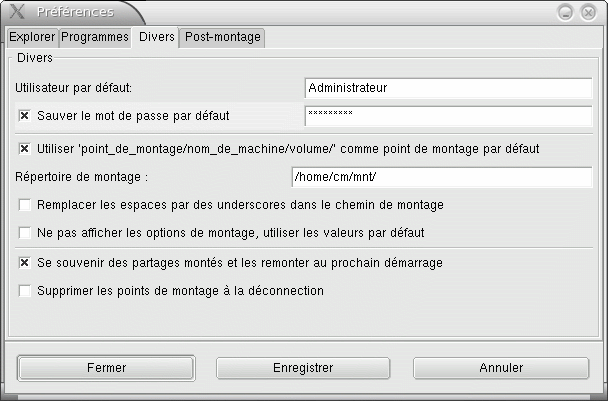This screenshot has width=608, height=401.
Task: Minimize the Préférences window
Action: coord(565,13)
